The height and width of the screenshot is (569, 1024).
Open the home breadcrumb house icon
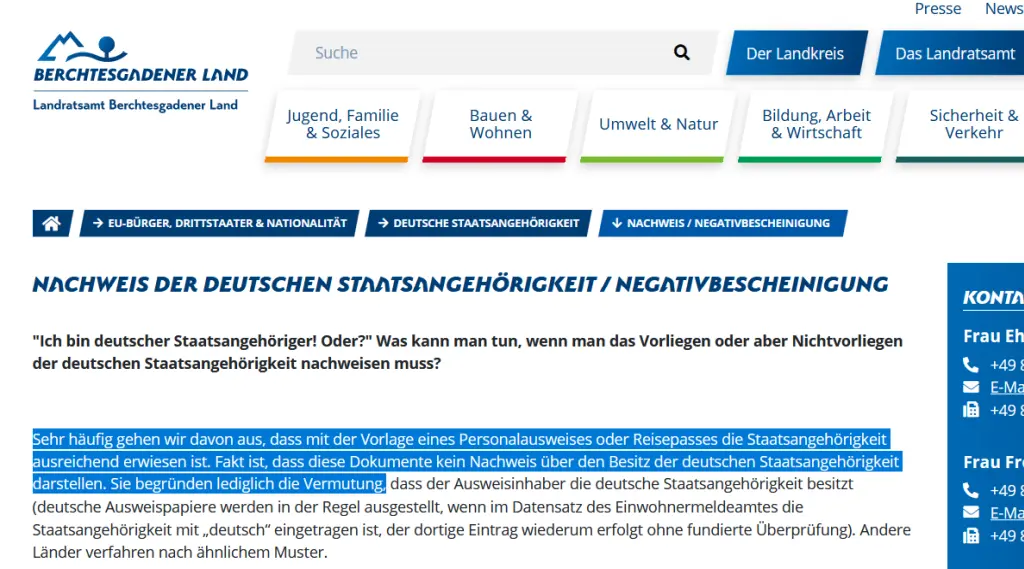coord(52,223)
